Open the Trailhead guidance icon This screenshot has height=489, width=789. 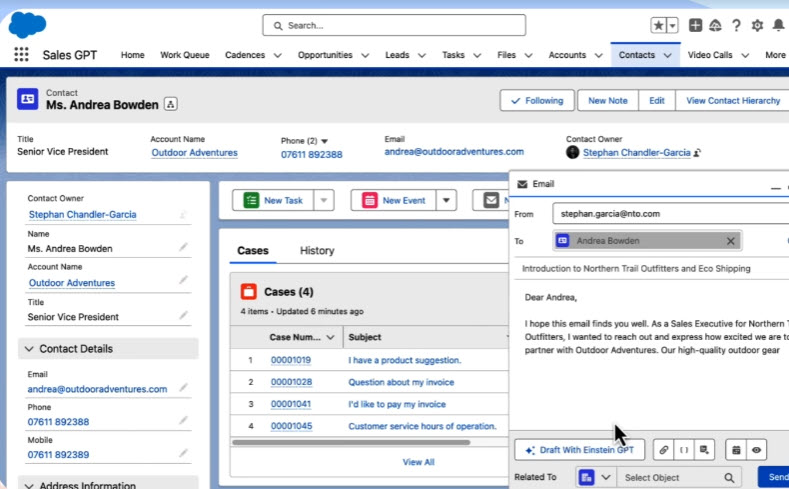[x=715, y=25]
